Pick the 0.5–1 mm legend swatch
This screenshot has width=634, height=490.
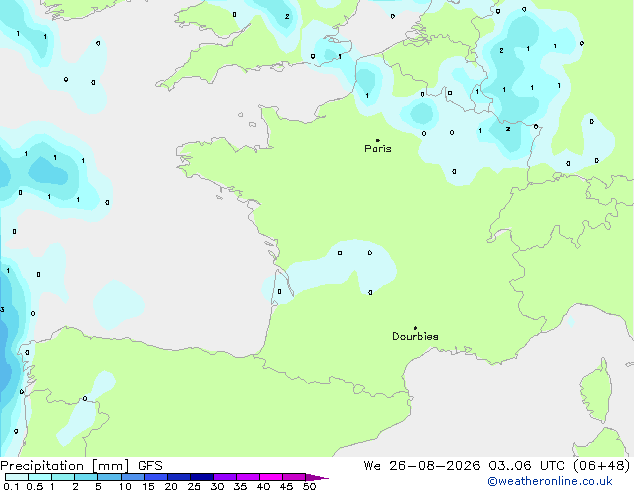(x=40, y=477)
